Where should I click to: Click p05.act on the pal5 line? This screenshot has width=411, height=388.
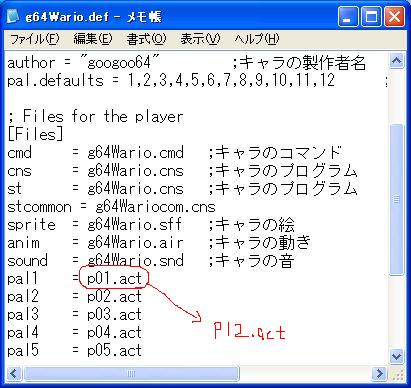point(114,351)
